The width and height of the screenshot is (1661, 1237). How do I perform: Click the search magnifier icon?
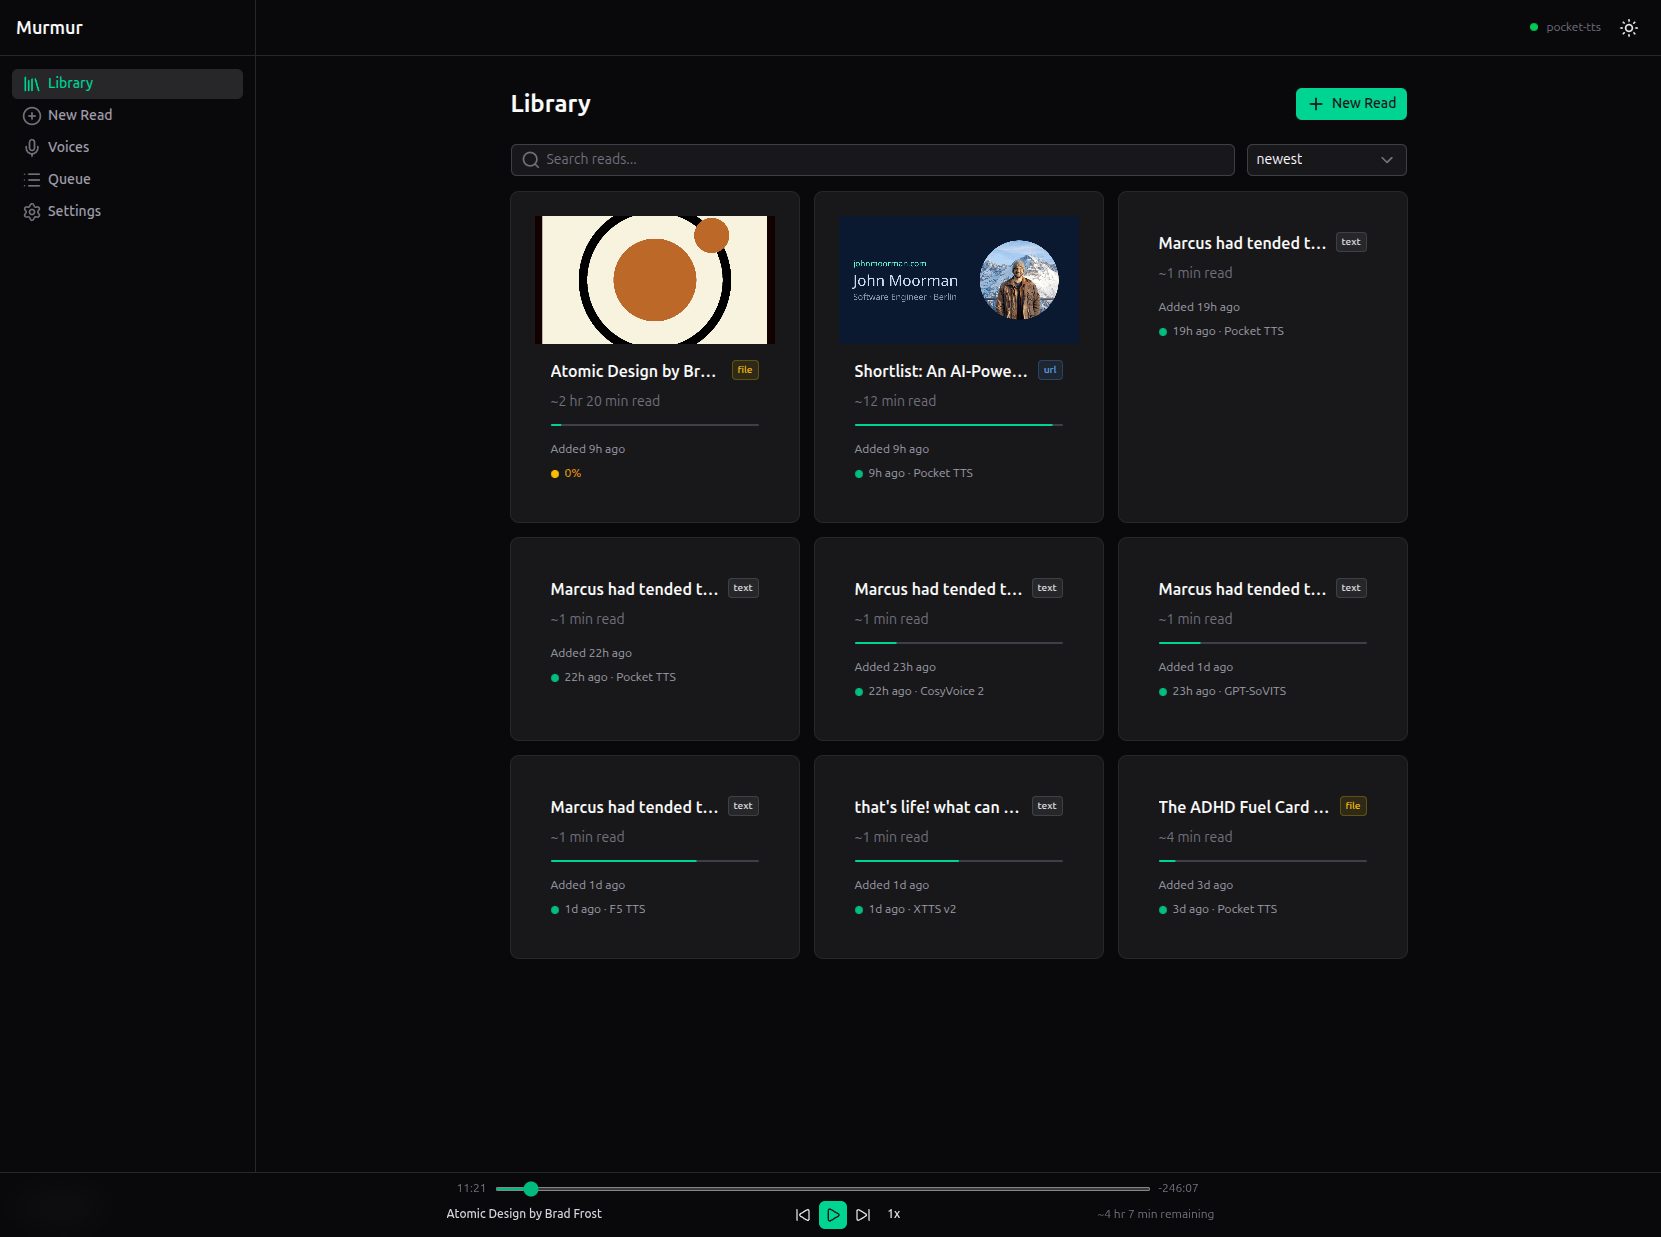pos(531,160)
